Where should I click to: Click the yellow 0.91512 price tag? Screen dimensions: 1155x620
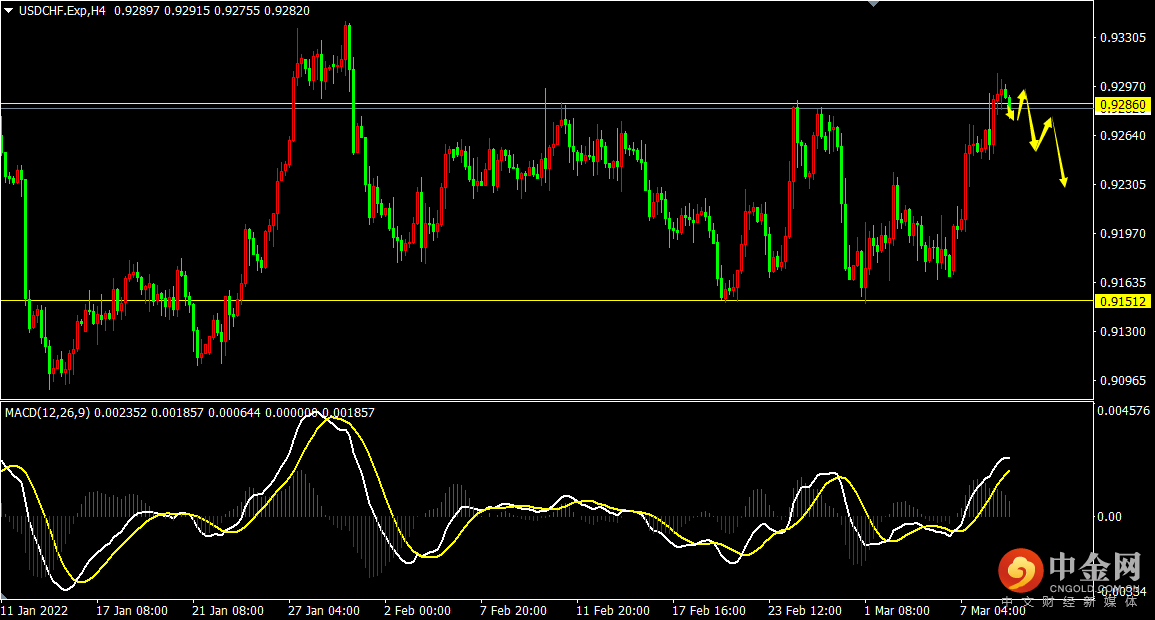1123,301
